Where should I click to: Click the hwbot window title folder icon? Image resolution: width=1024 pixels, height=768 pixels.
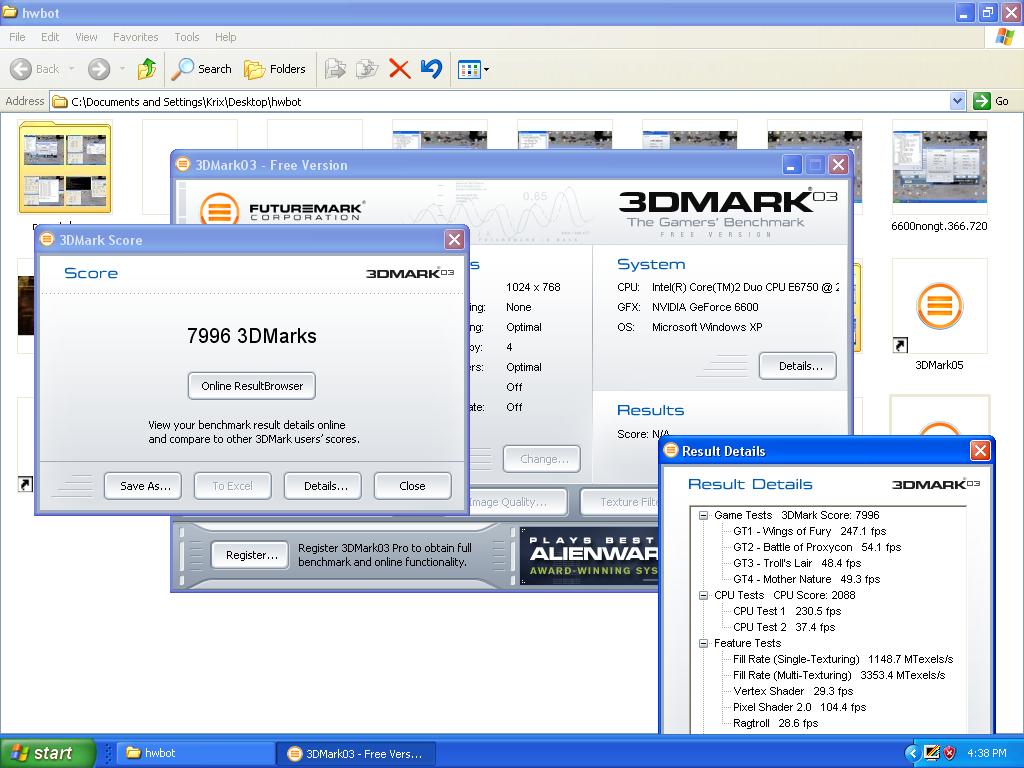[10, 12]
